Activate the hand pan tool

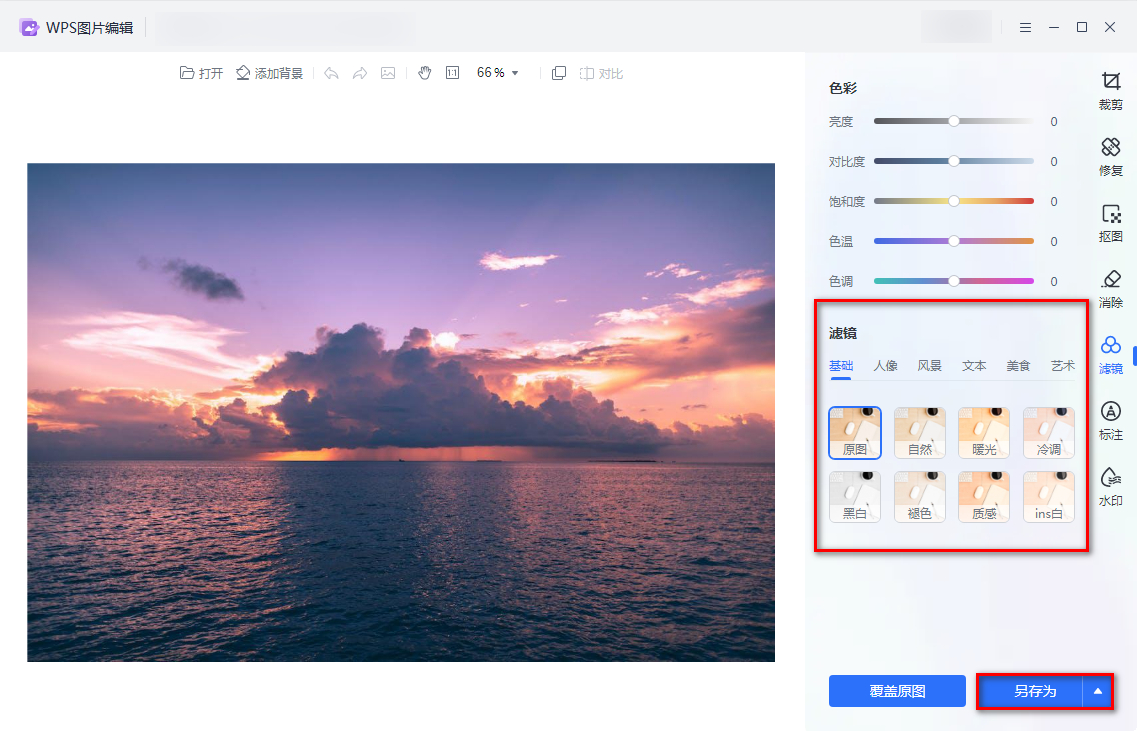point(424,73)
